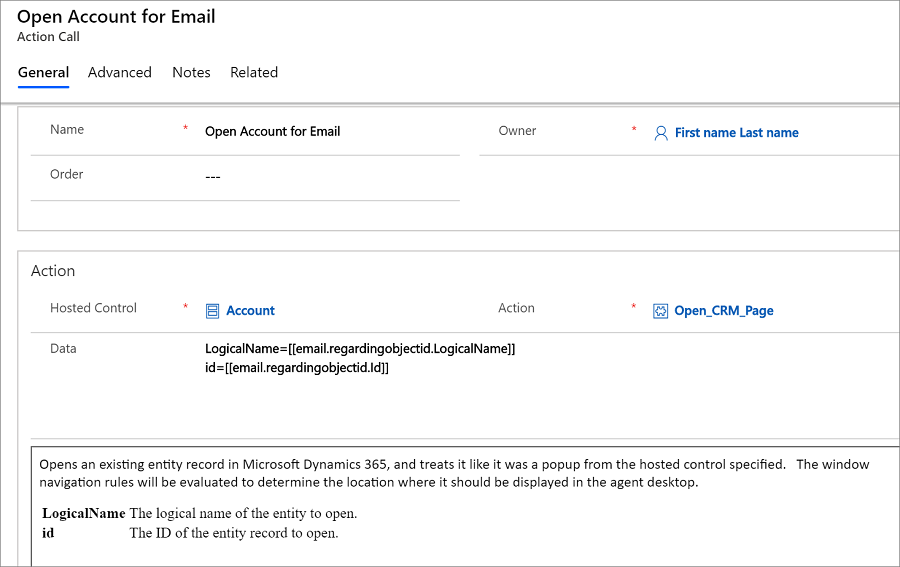The width and height of the screenshot is (900, 567).
Task: Click the Name field label
Action: [x=67, y=130]
